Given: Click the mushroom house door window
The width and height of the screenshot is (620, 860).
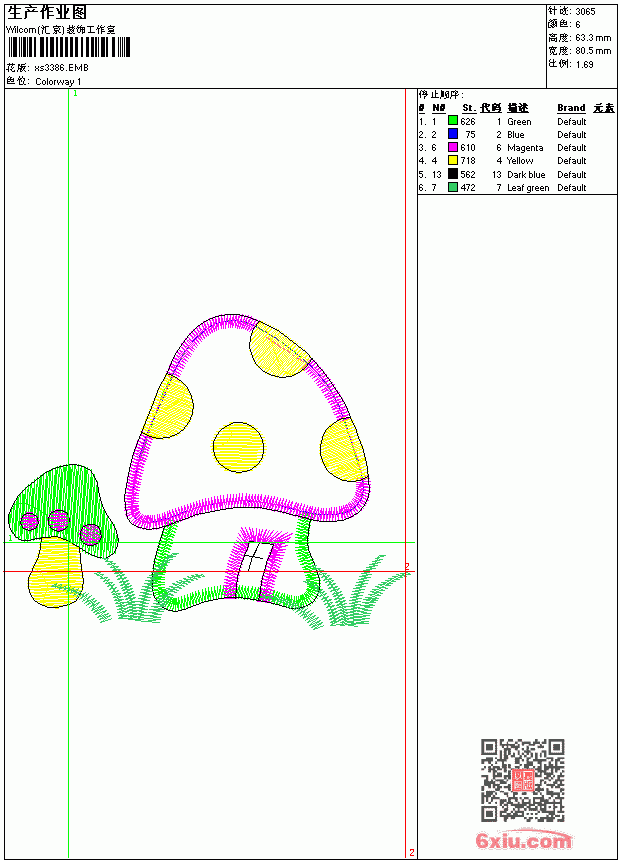Looking at the screenshot, I should pos(254,558).
